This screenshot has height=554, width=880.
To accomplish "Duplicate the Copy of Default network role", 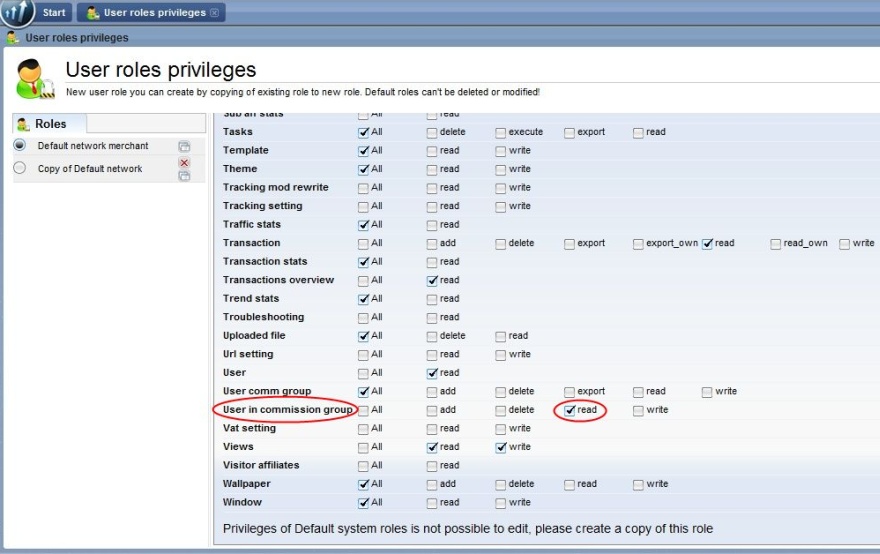I will point(184,176).
